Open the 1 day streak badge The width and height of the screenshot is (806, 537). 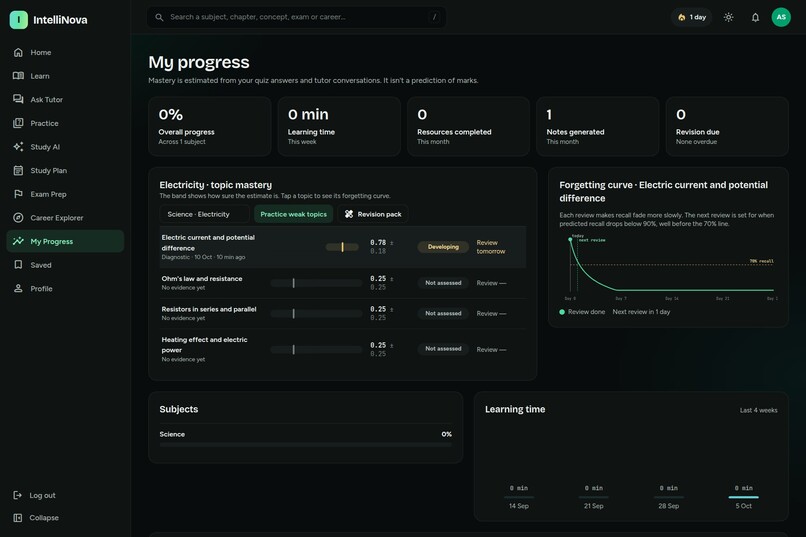point(691,17)
